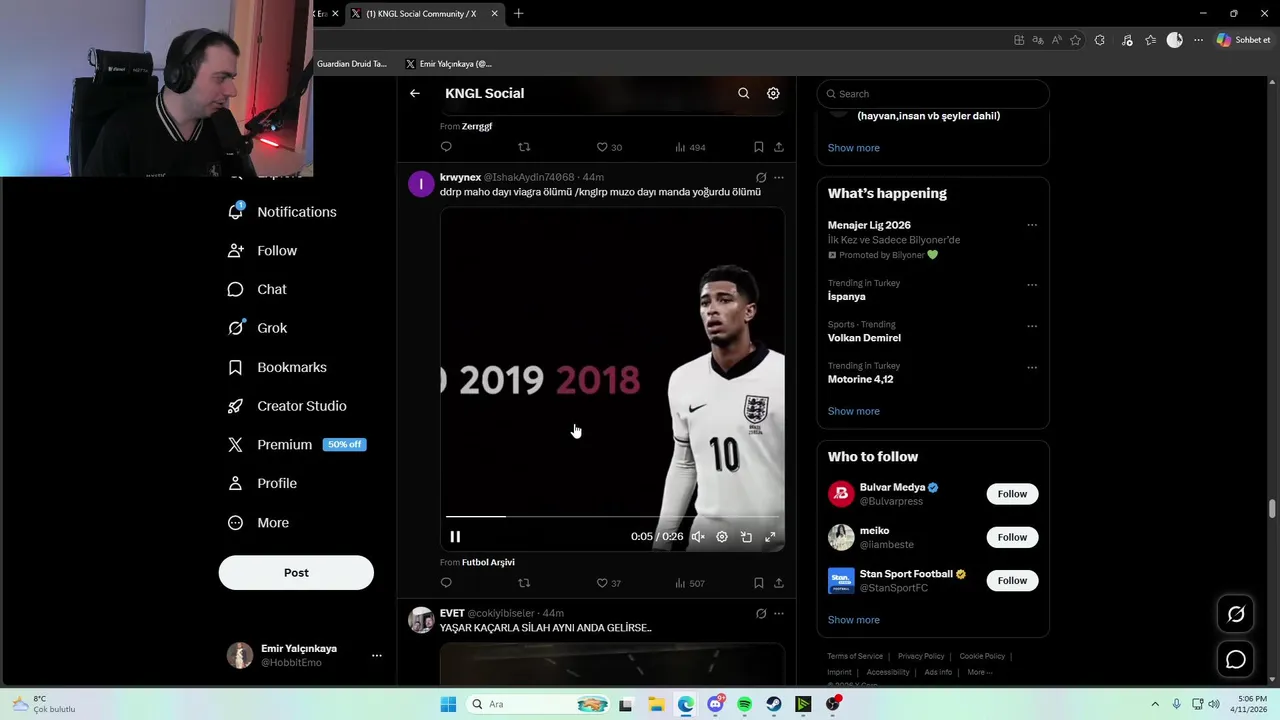Open search icon in KNGL Social header

(x=743, y=93)
